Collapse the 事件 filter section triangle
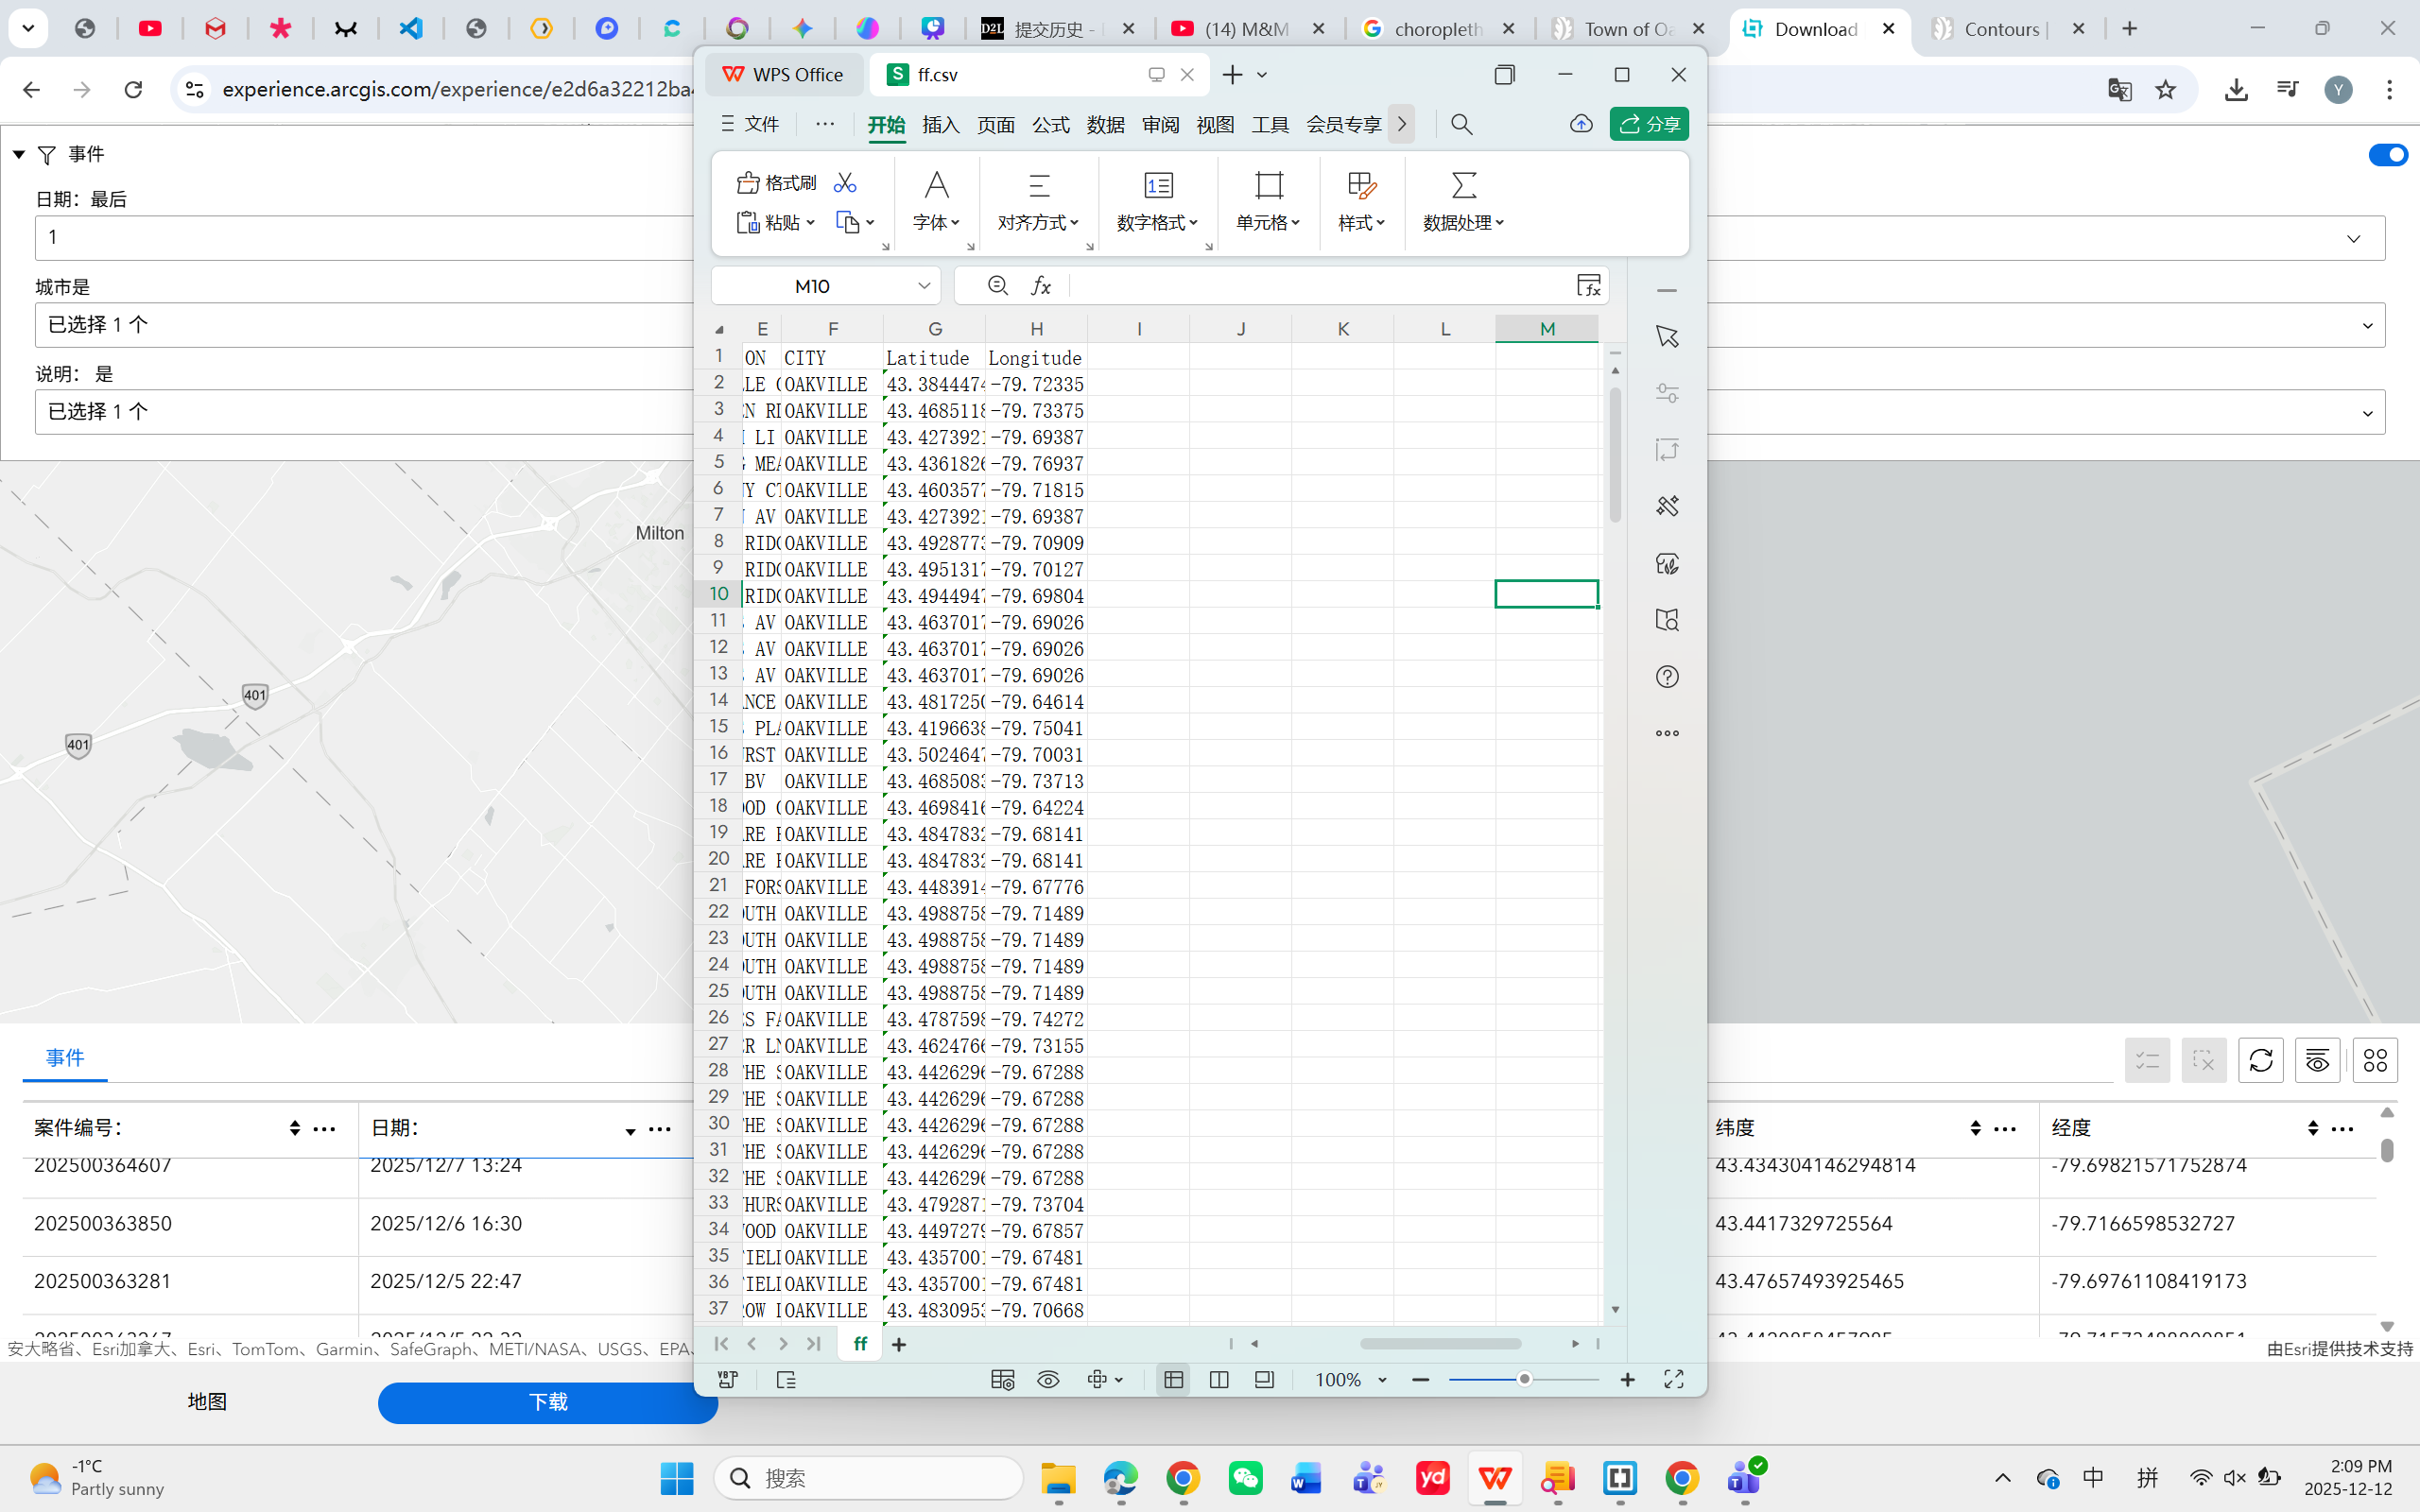2420x1512 pixels. 18,154
